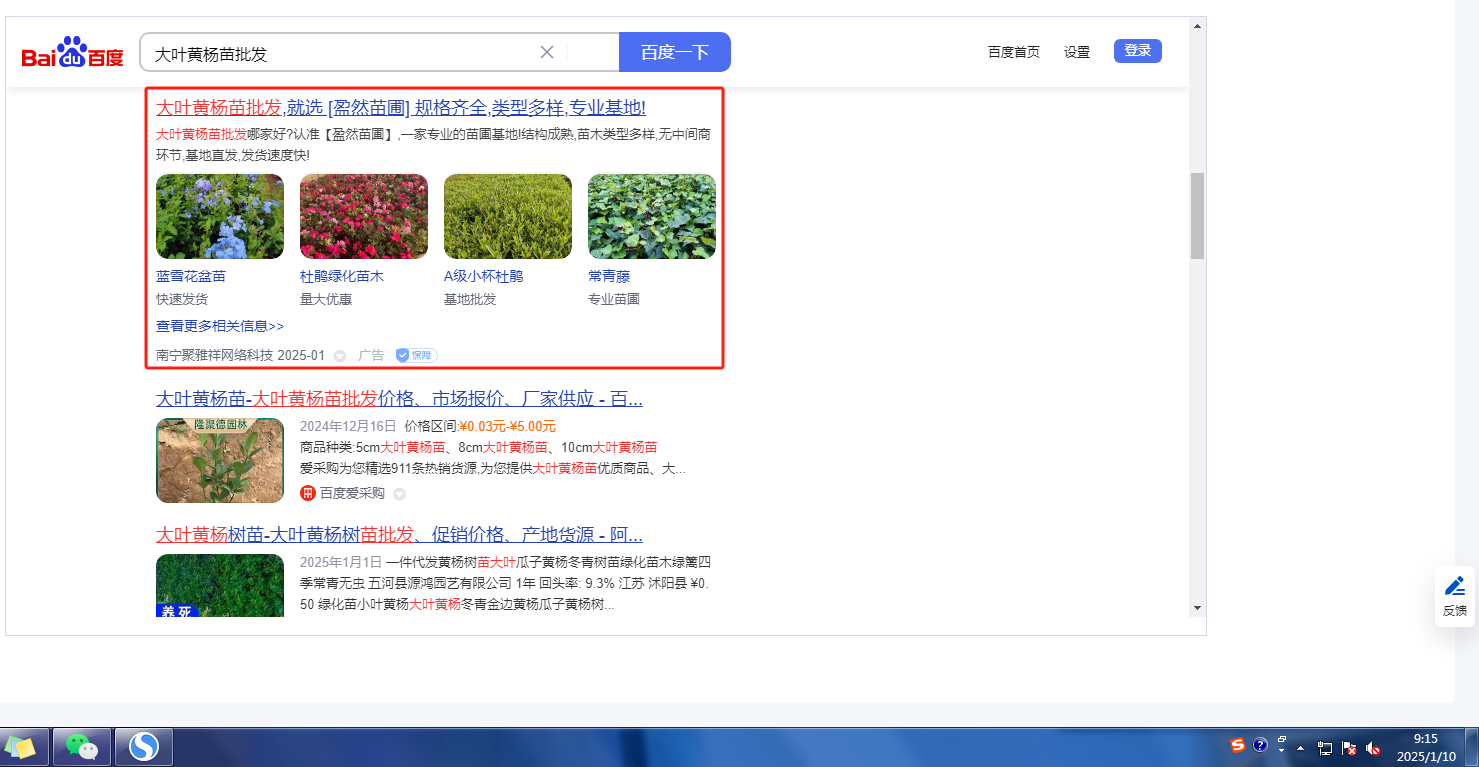This screenshot has width=1479, height=767.
Task: Clear the search box with the X icon
Action: (547, 52)
